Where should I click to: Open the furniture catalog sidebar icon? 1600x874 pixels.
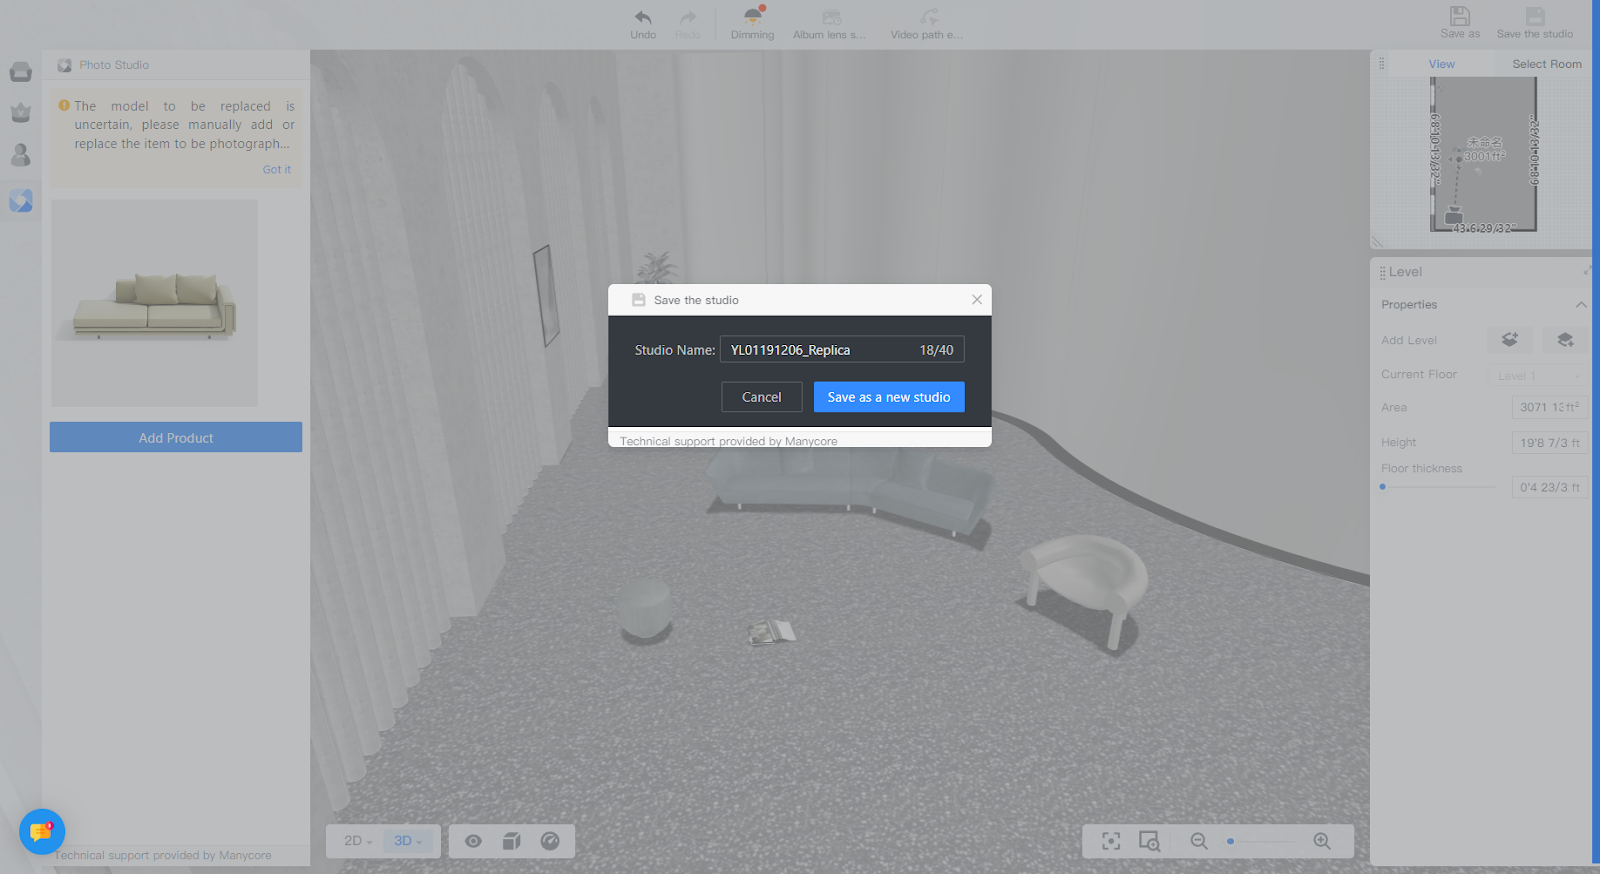point(21,72)
